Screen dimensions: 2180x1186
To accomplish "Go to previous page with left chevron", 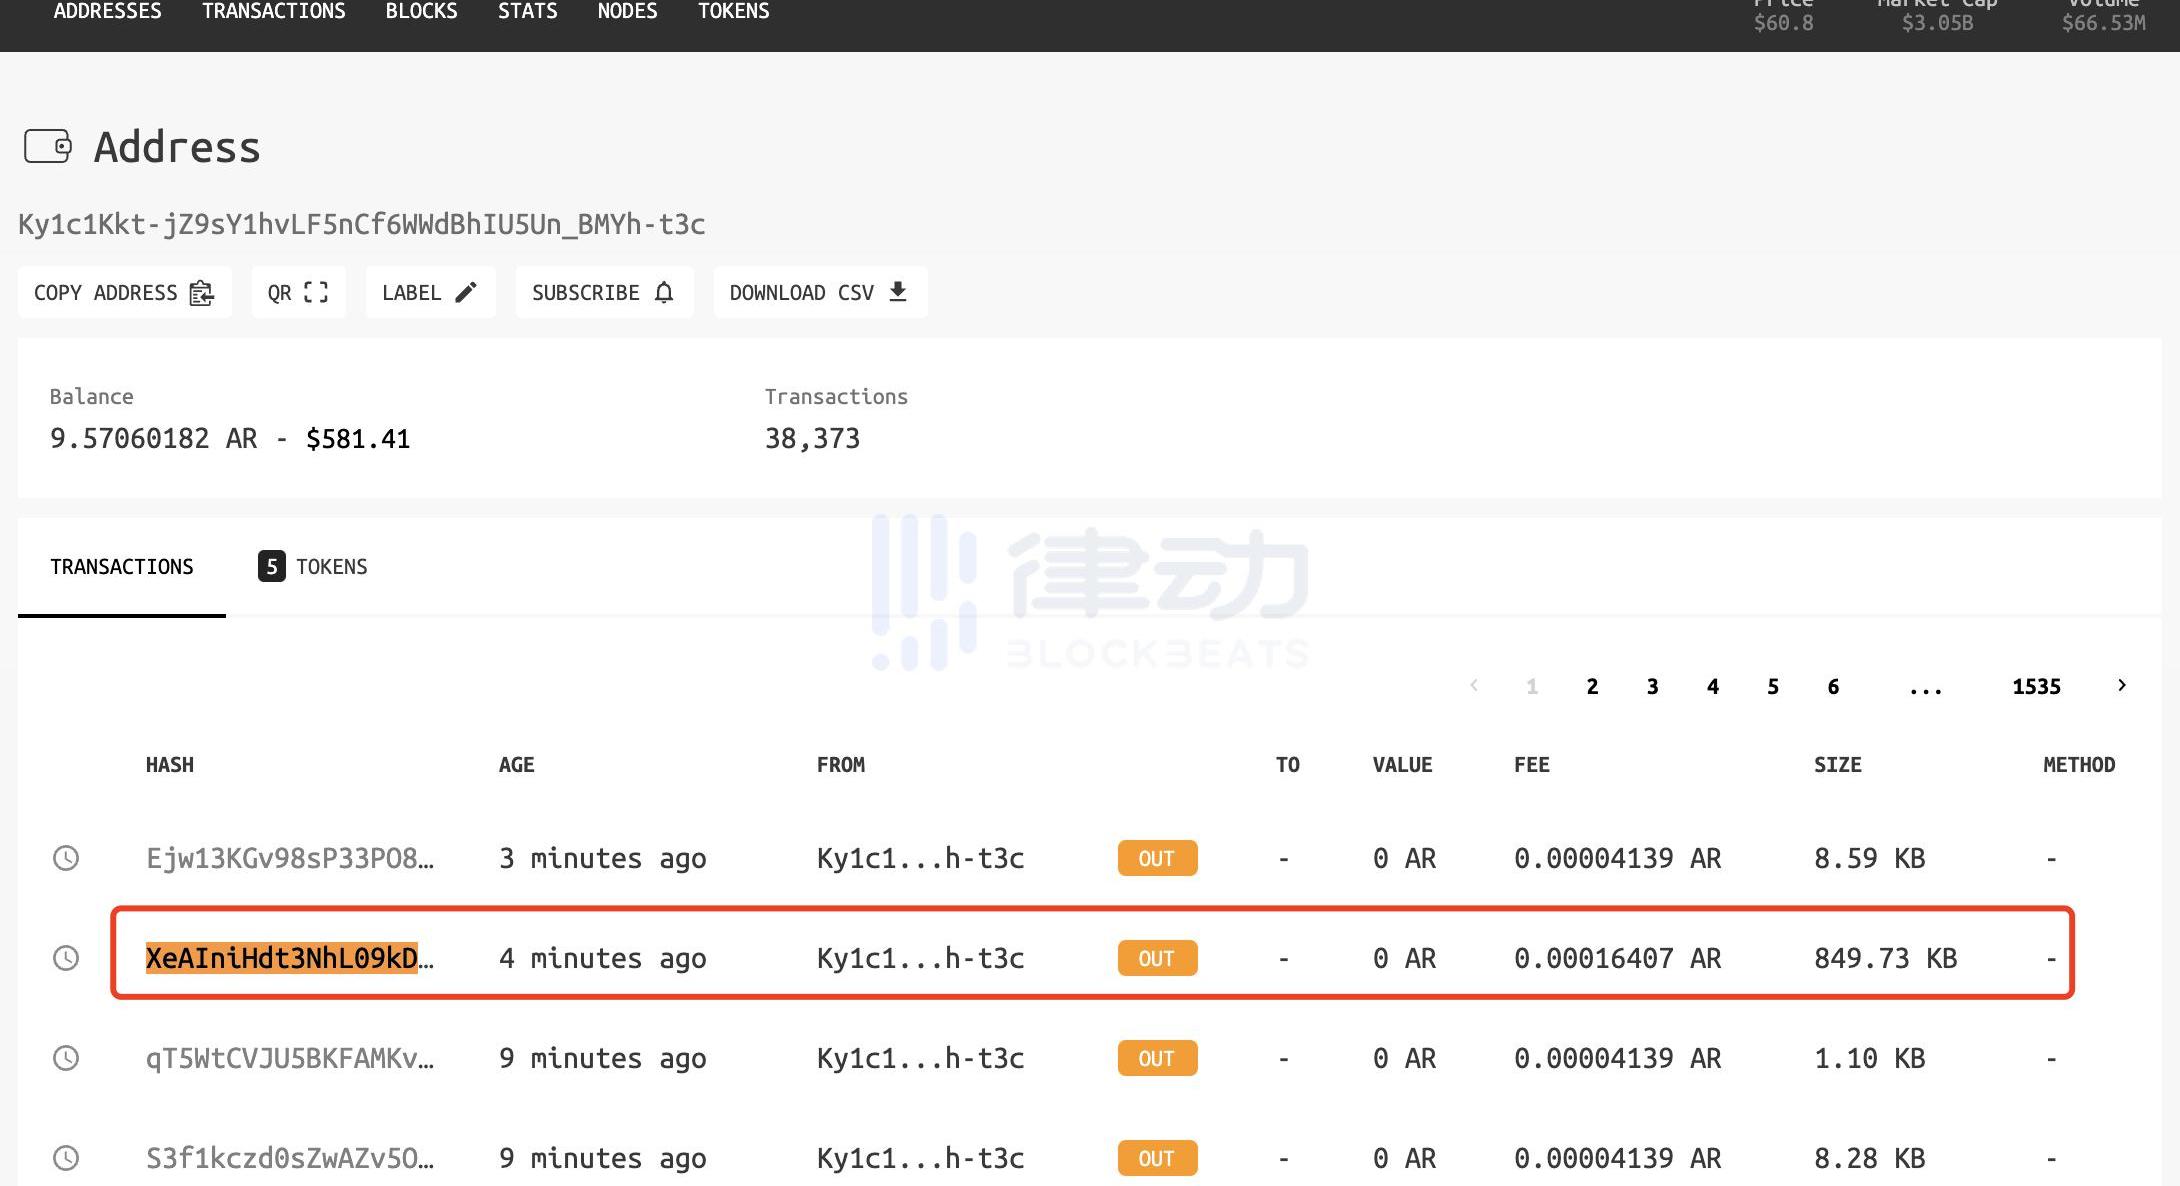I will (x=1473, y=686).
